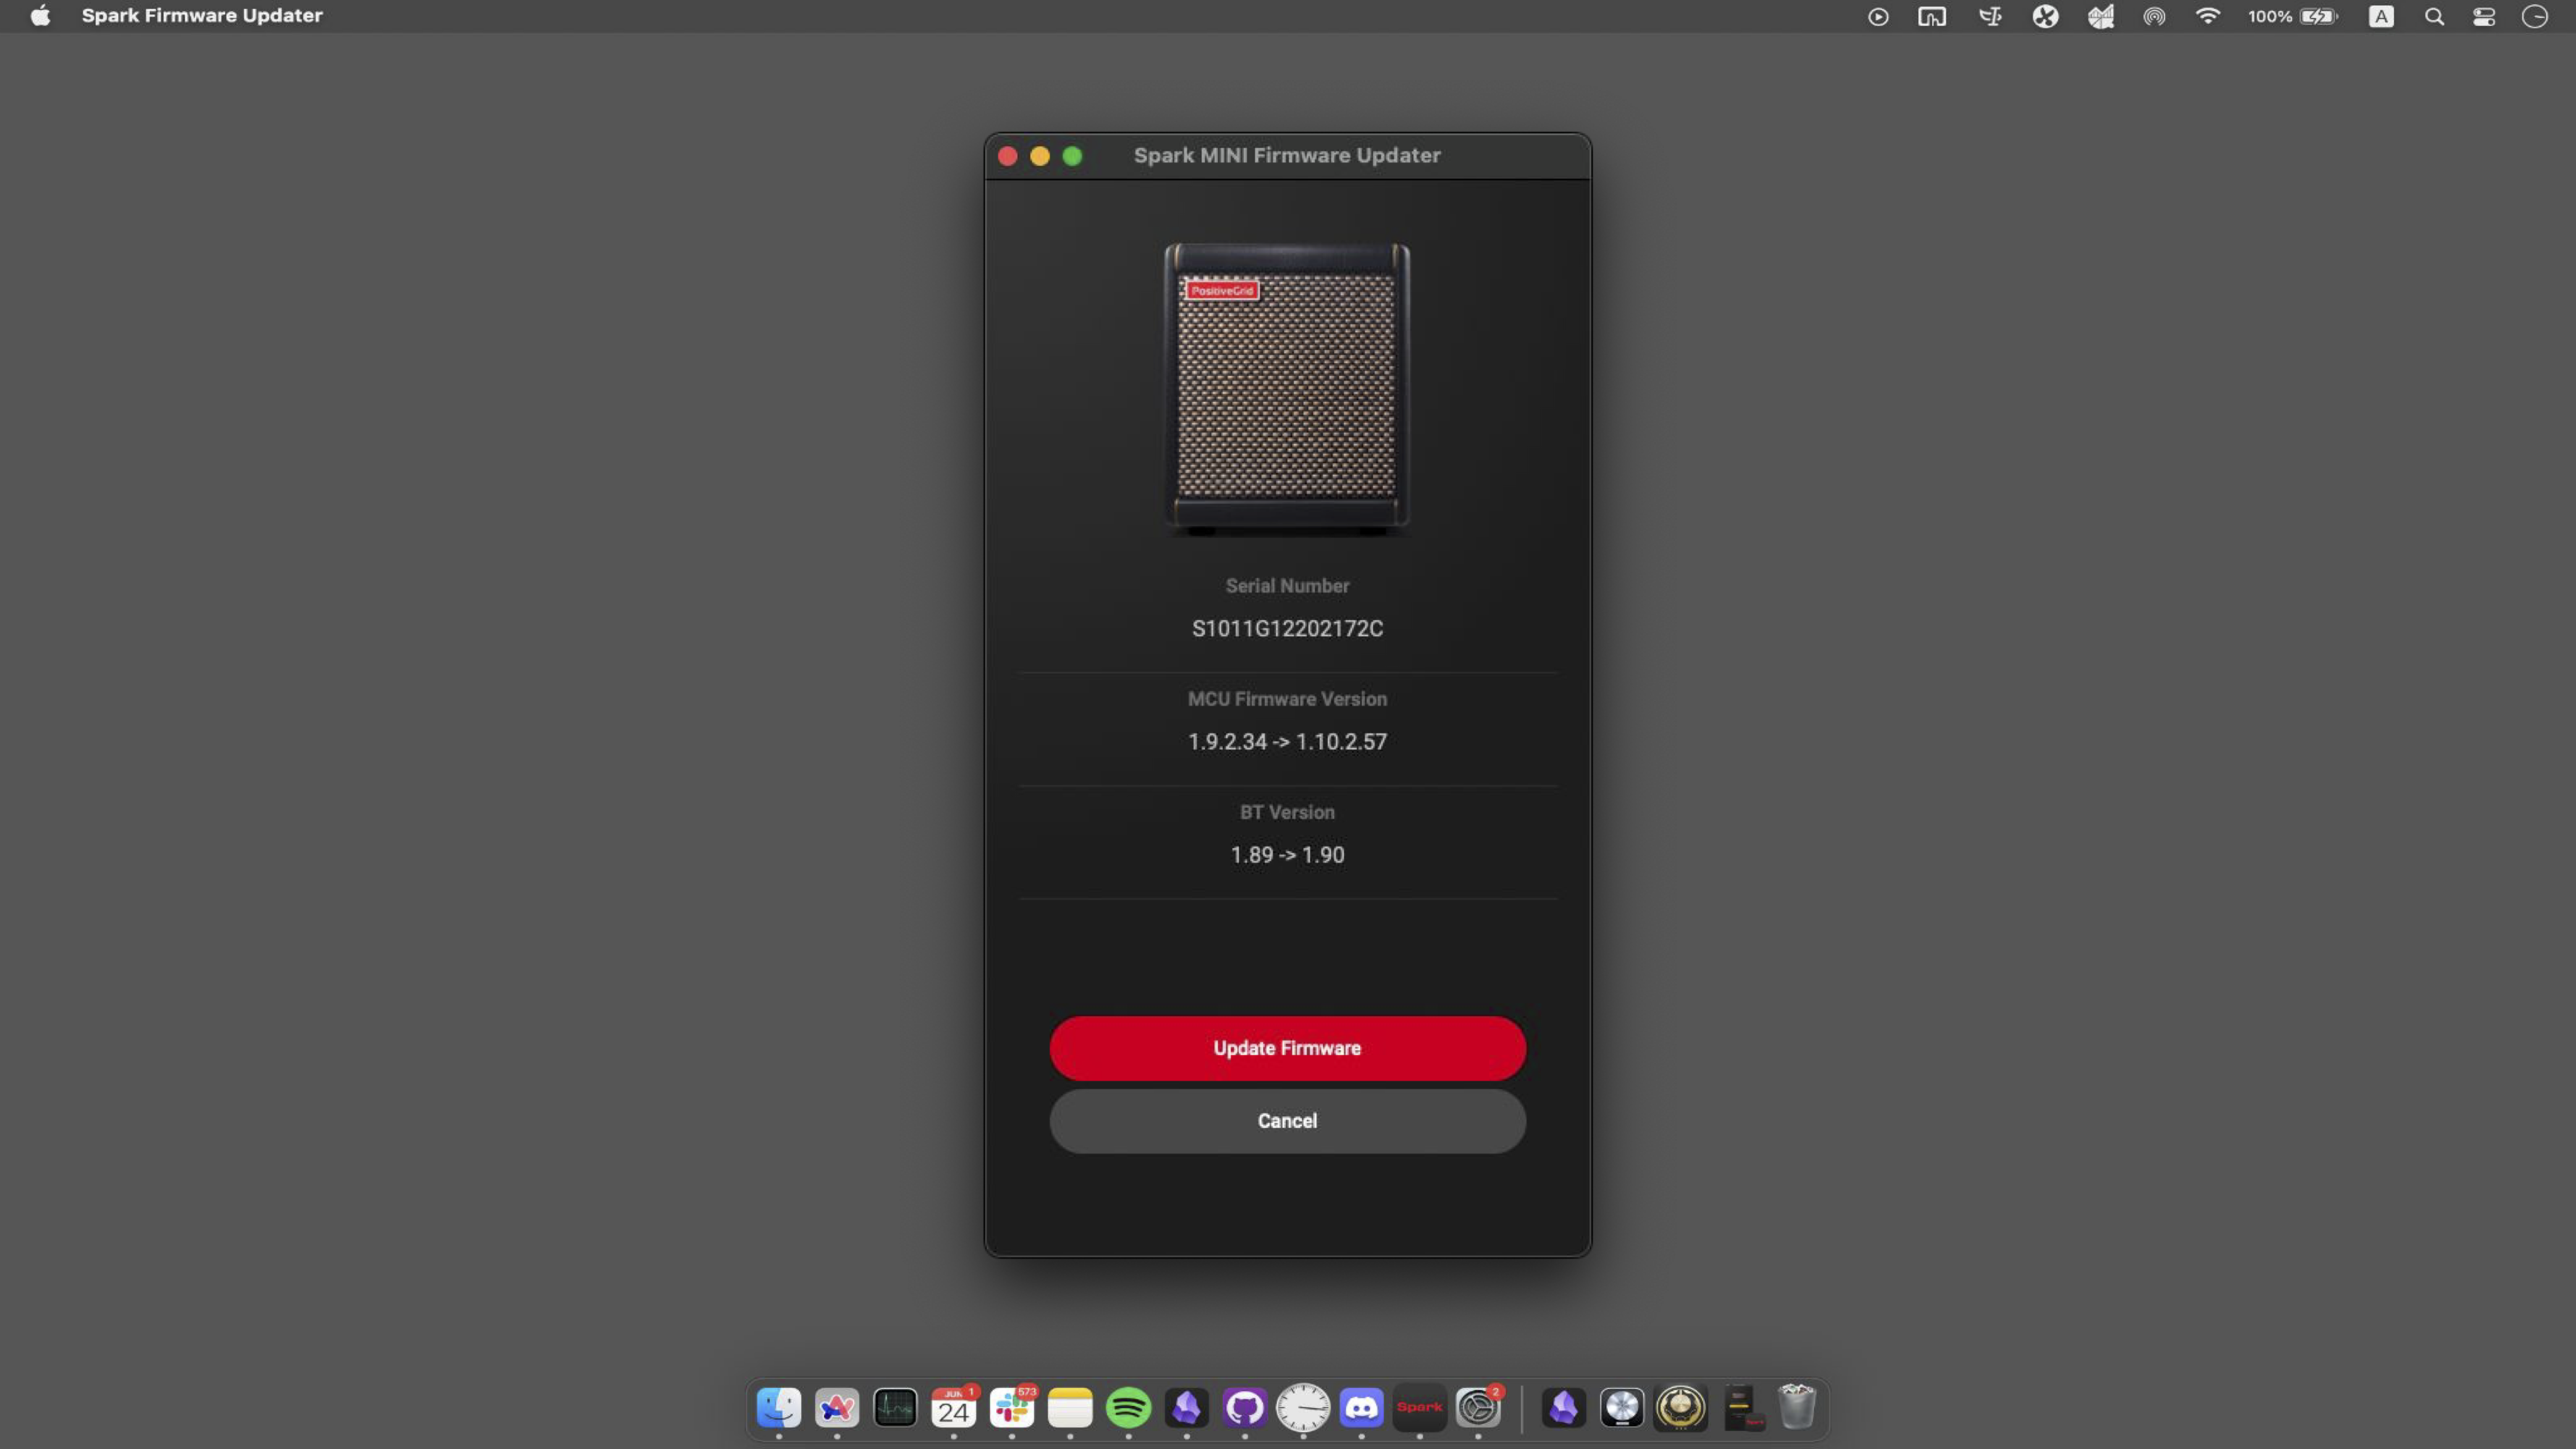Open the Clock app in the dock

coord(1303,1408)
